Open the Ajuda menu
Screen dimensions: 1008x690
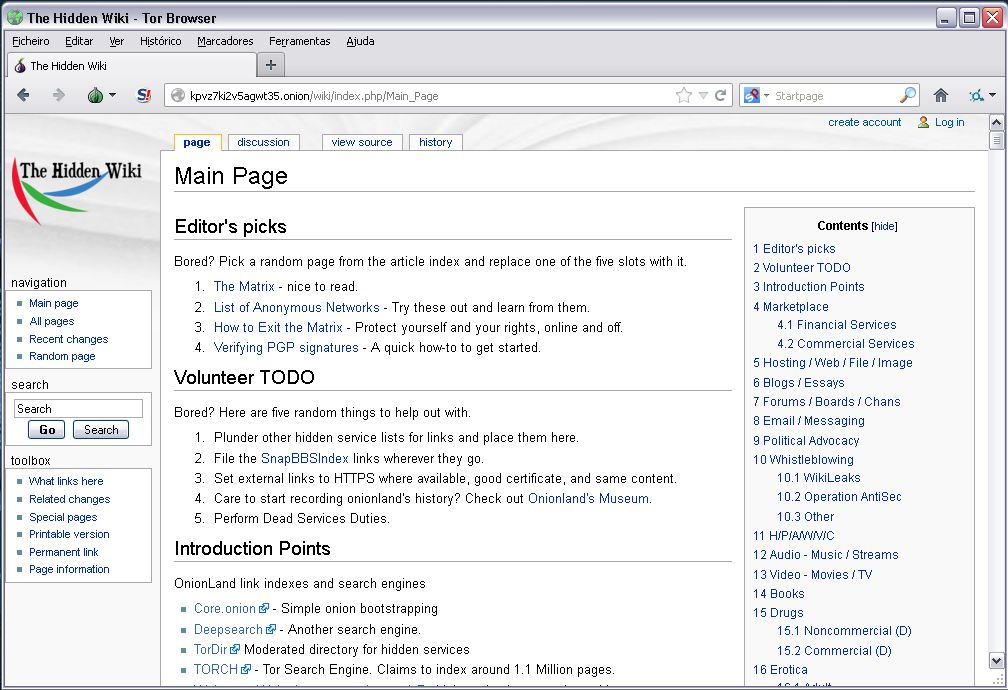pos(360,41)
